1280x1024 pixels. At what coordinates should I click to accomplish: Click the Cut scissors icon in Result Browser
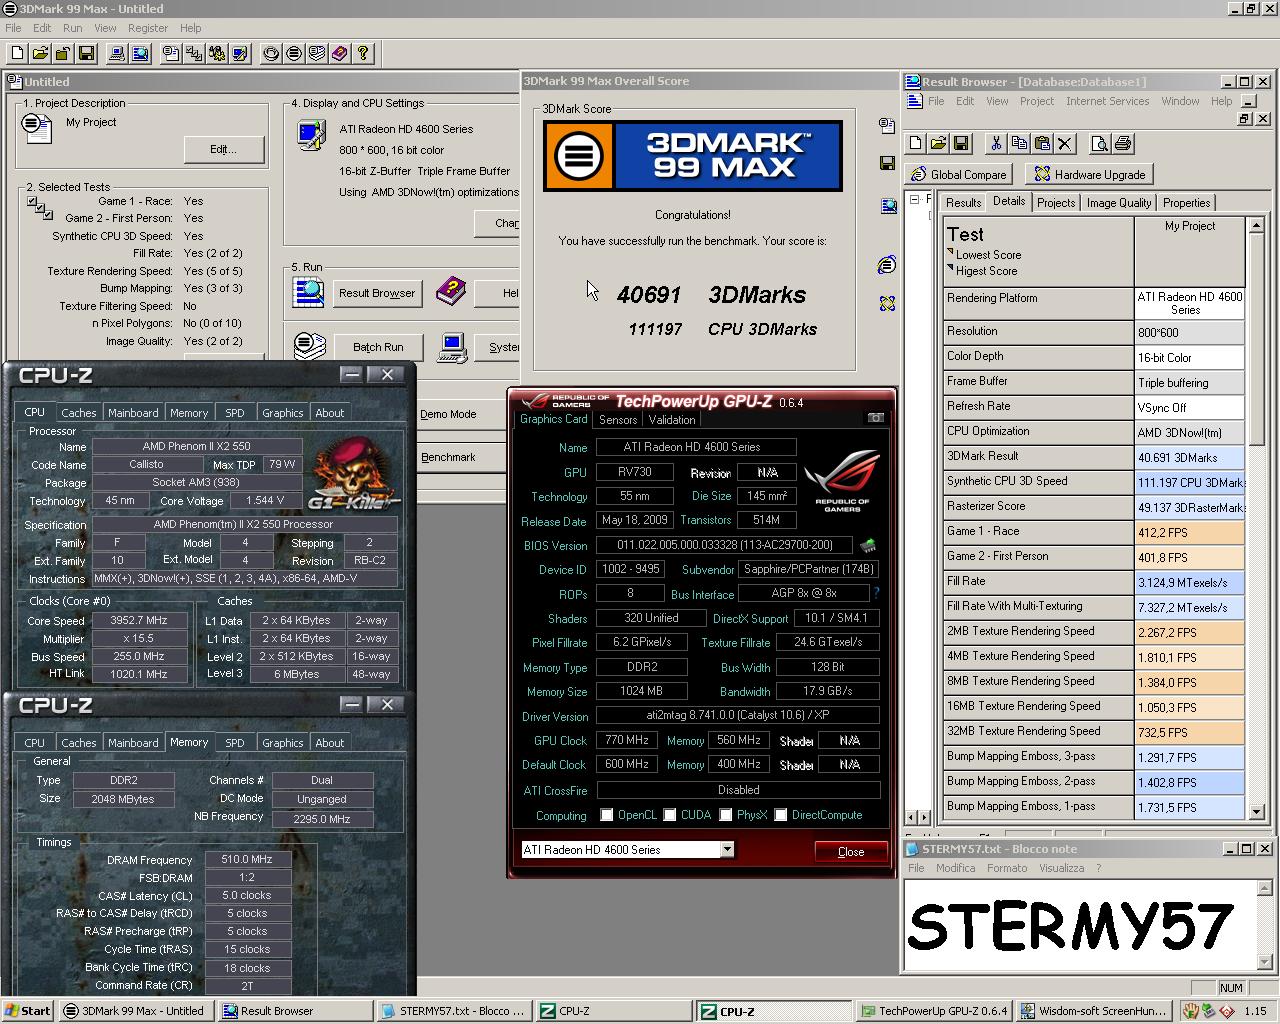click(x=995, y=144)
